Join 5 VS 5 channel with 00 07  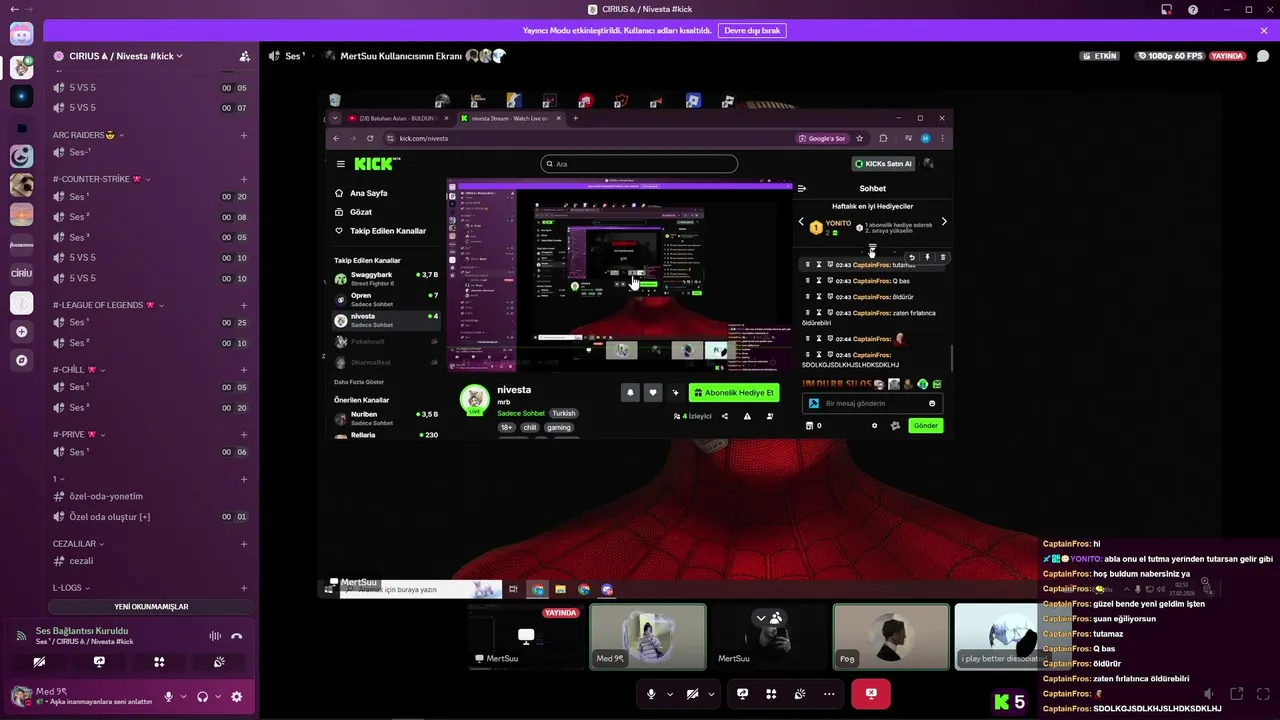tap(150, 107)
